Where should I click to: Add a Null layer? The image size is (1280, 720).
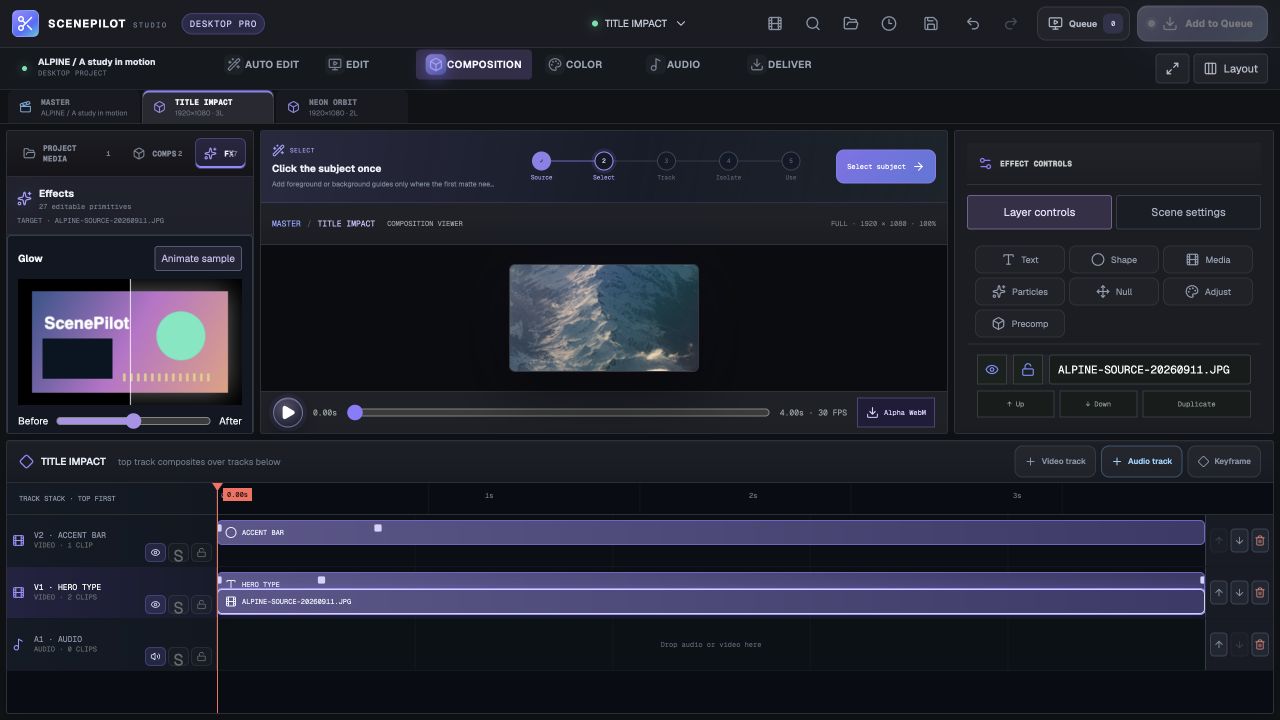[1113, 291]
